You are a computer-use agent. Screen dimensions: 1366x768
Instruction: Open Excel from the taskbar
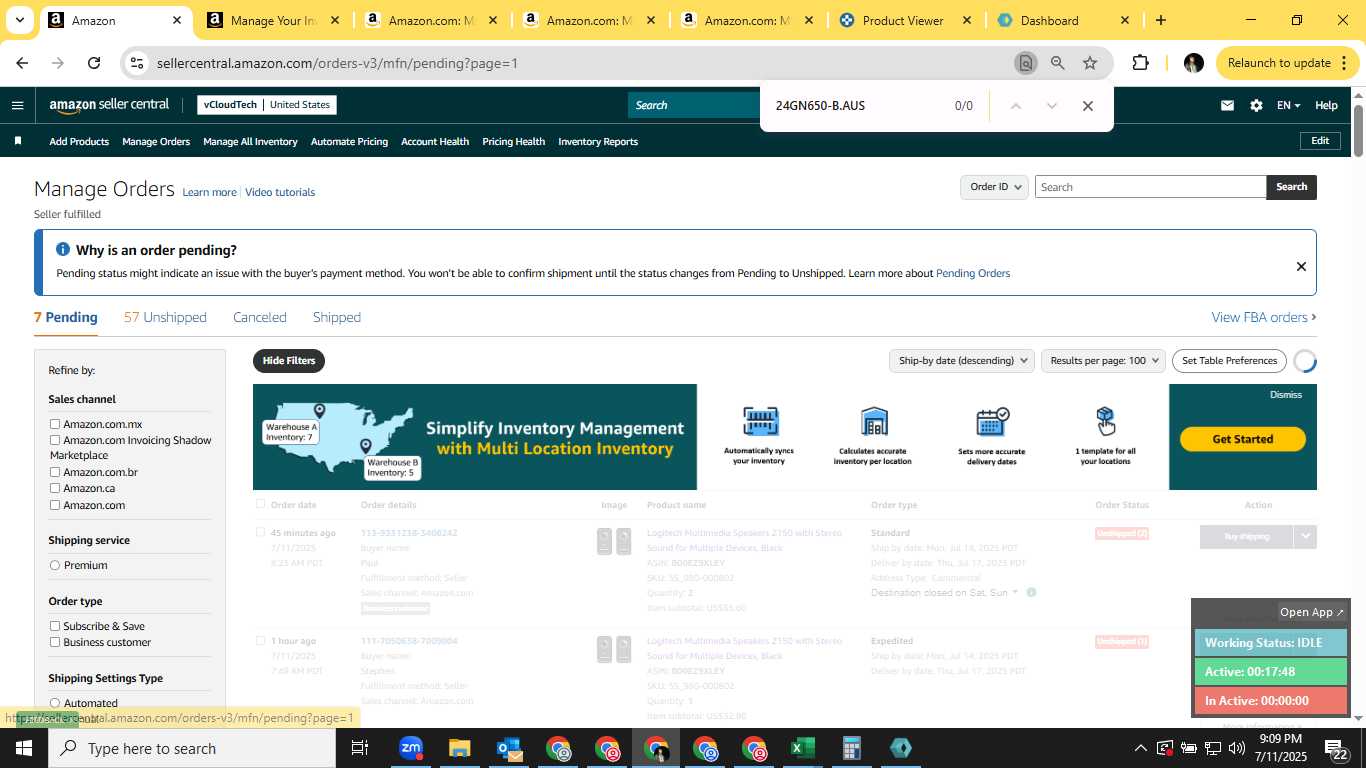[802, 748]
